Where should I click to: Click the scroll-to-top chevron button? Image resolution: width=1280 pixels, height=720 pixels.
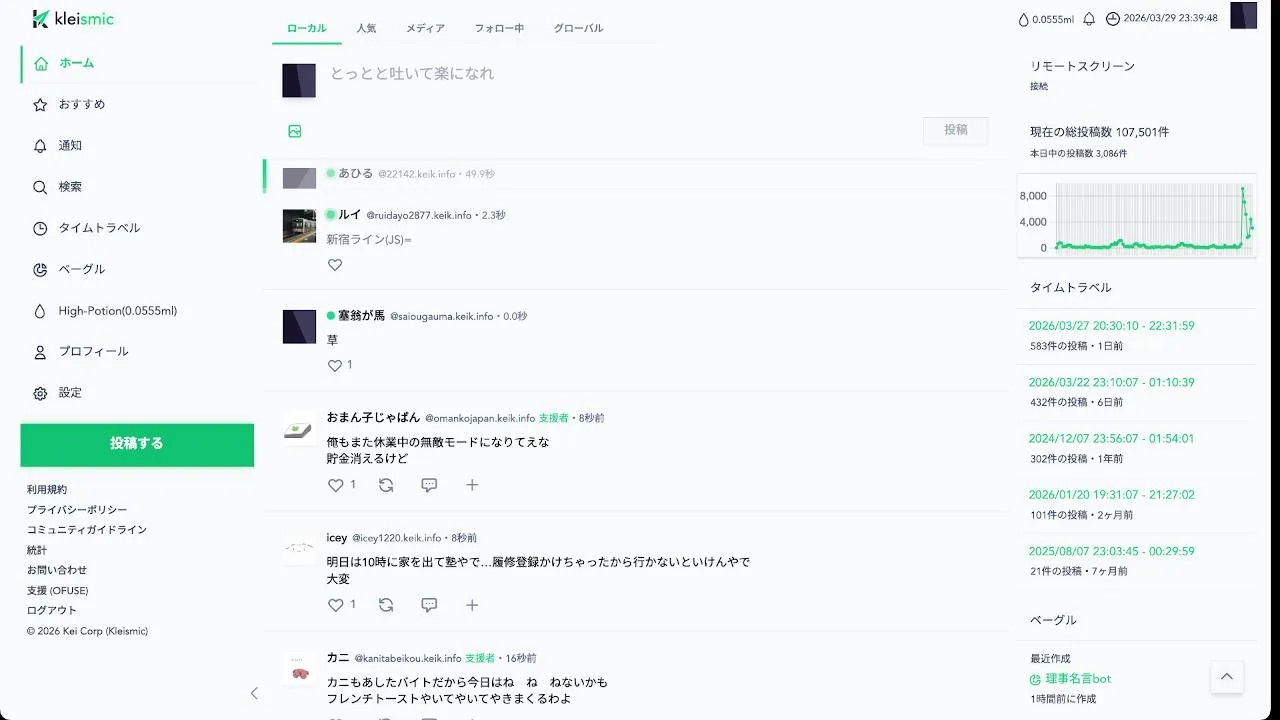tap(1227, 677)
